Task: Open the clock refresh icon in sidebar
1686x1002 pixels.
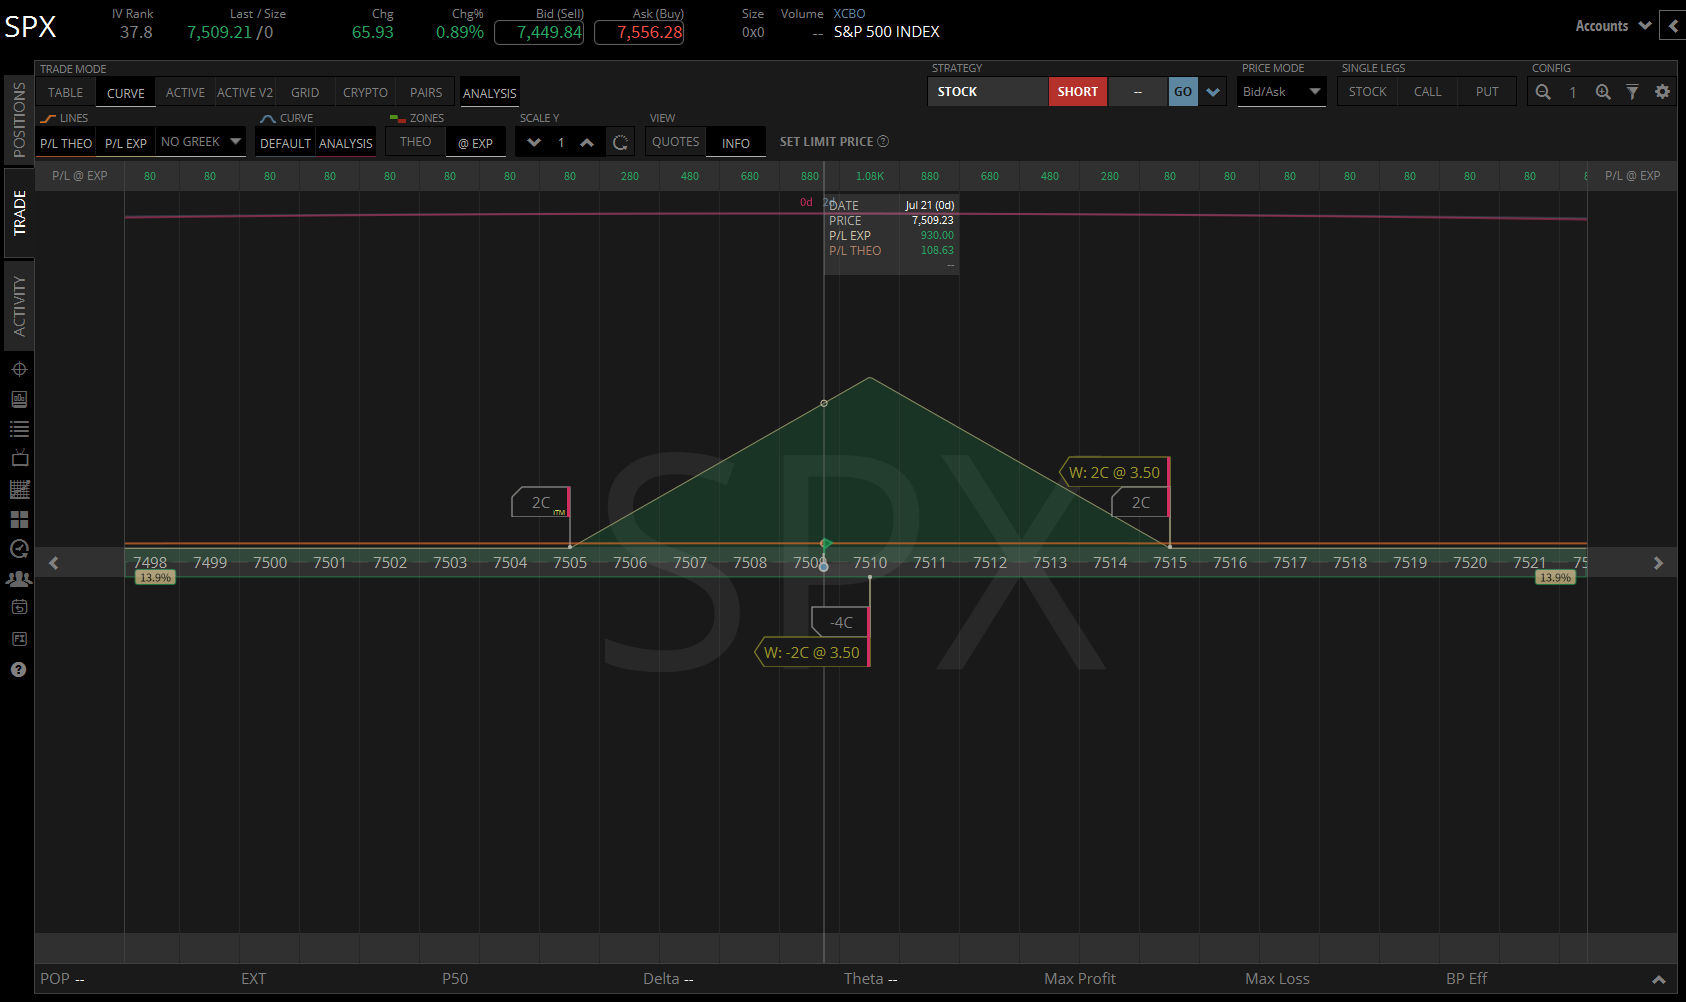Action: 19,548
